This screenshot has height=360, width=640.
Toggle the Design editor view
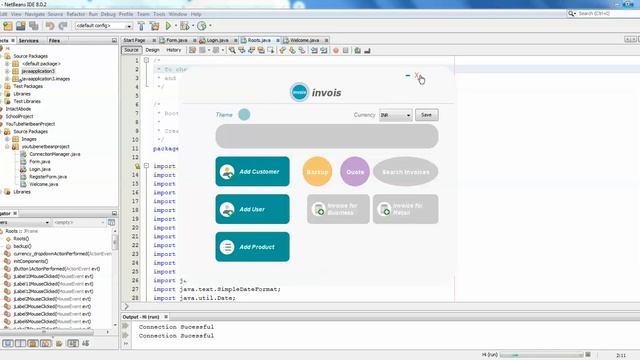coord(152,50)
